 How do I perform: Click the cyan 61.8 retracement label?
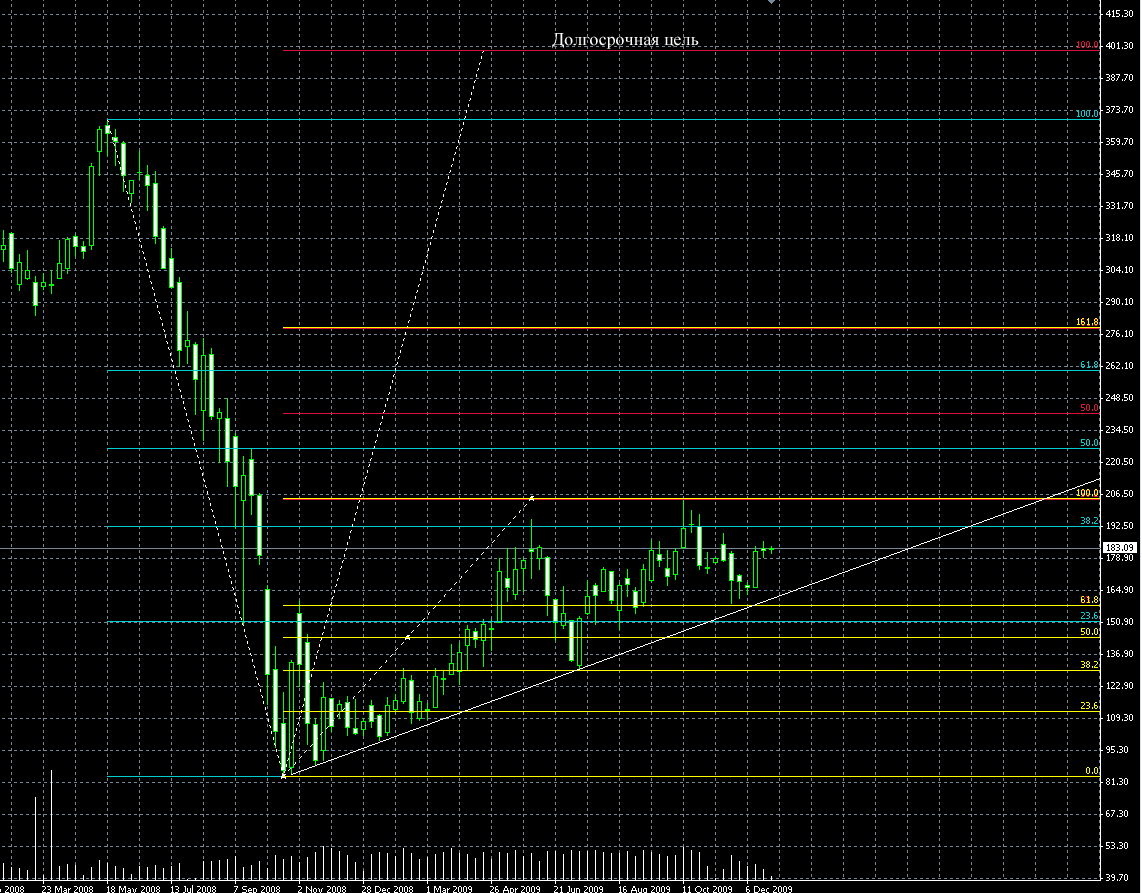click(x=1089, y=366)
